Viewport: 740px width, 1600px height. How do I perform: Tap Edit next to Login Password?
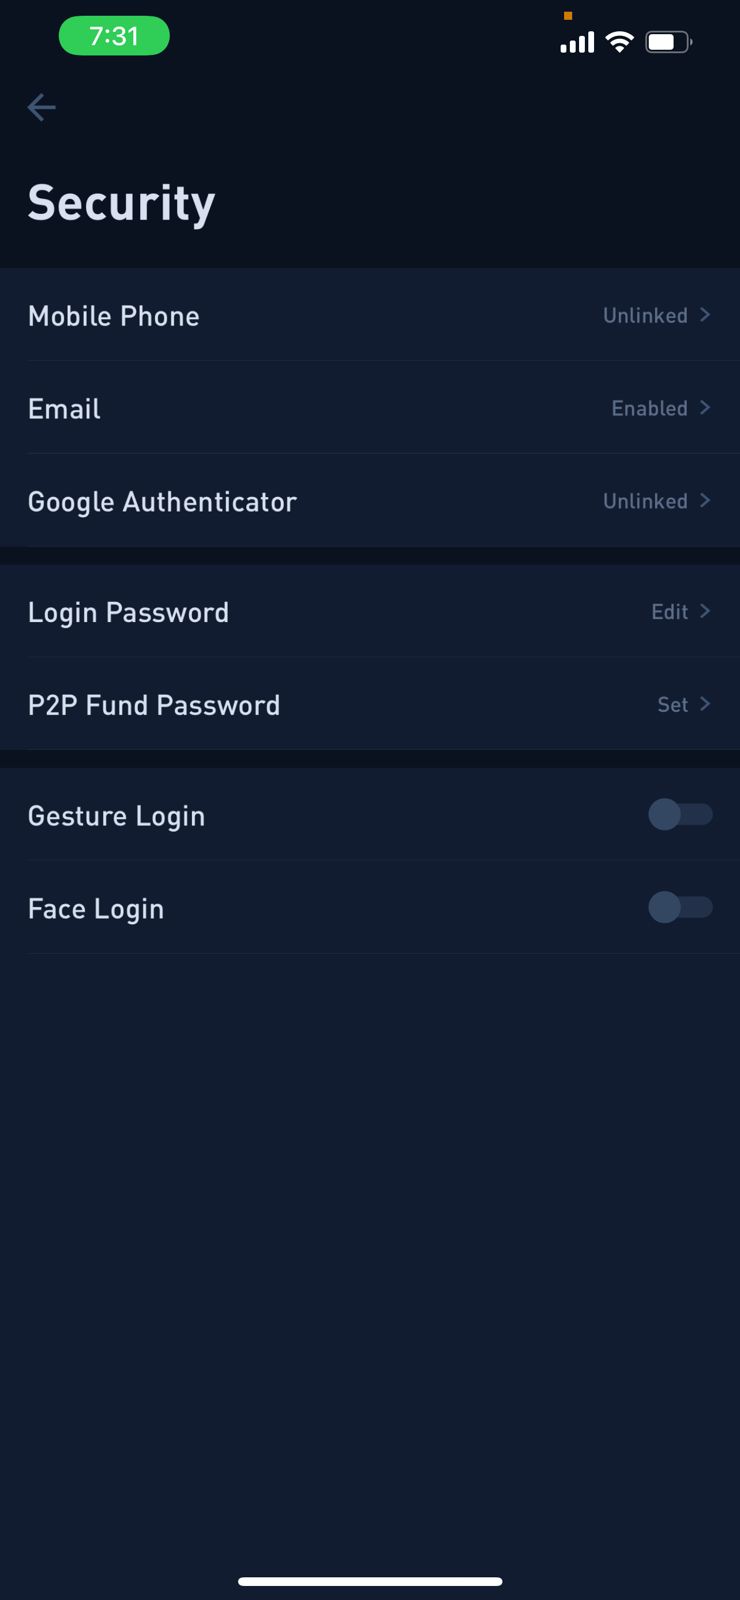[670, 612]
